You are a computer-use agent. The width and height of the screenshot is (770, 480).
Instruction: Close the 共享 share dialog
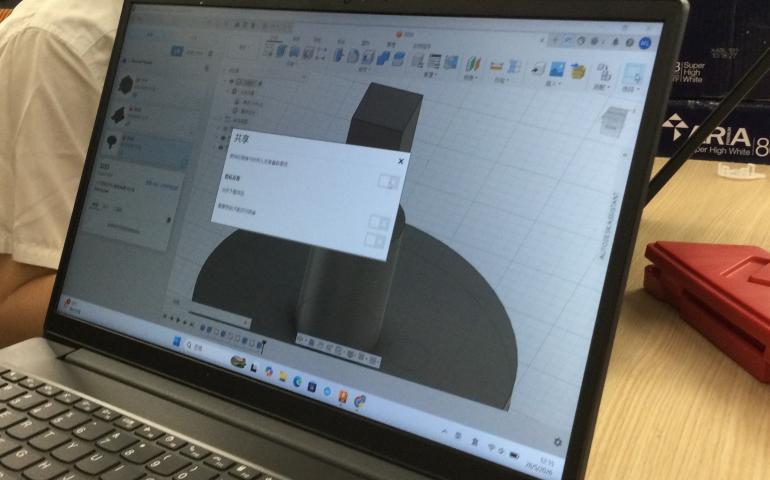[401, 161]
